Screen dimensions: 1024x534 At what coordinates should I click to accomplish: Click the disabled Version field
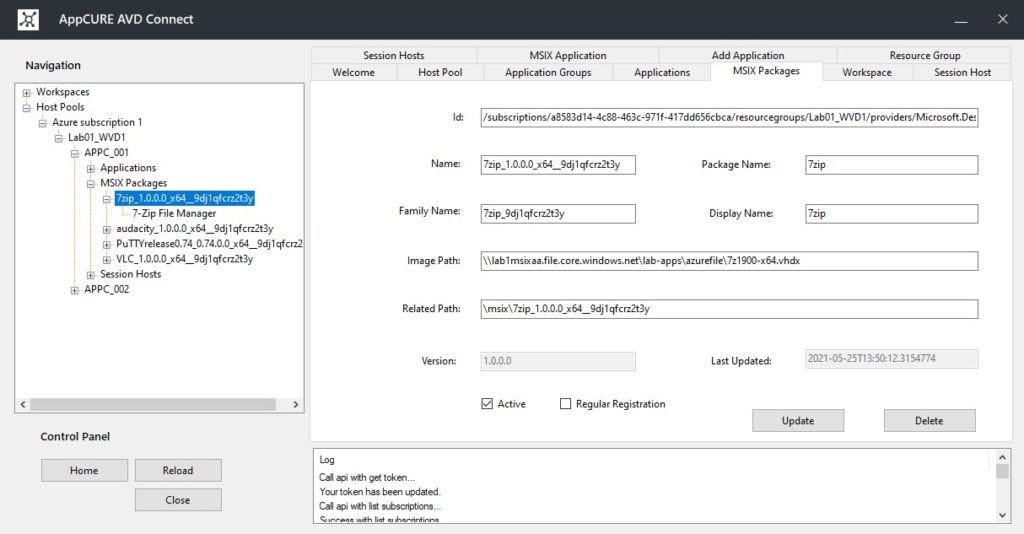pyautogui.click(x=558, y=361)
